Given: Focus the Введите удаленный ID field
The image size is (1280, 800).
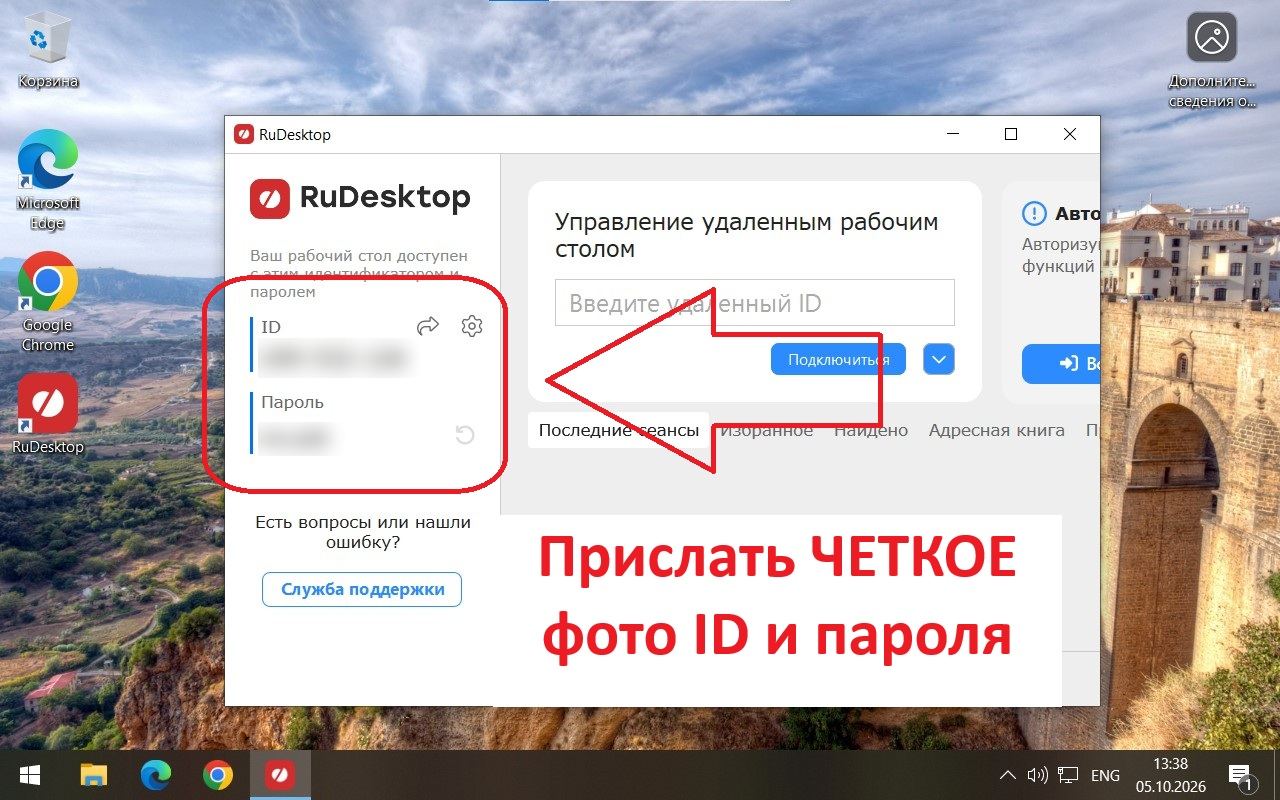Looking at the screenshot, I should pyautogui.click(x=755, y=303).
